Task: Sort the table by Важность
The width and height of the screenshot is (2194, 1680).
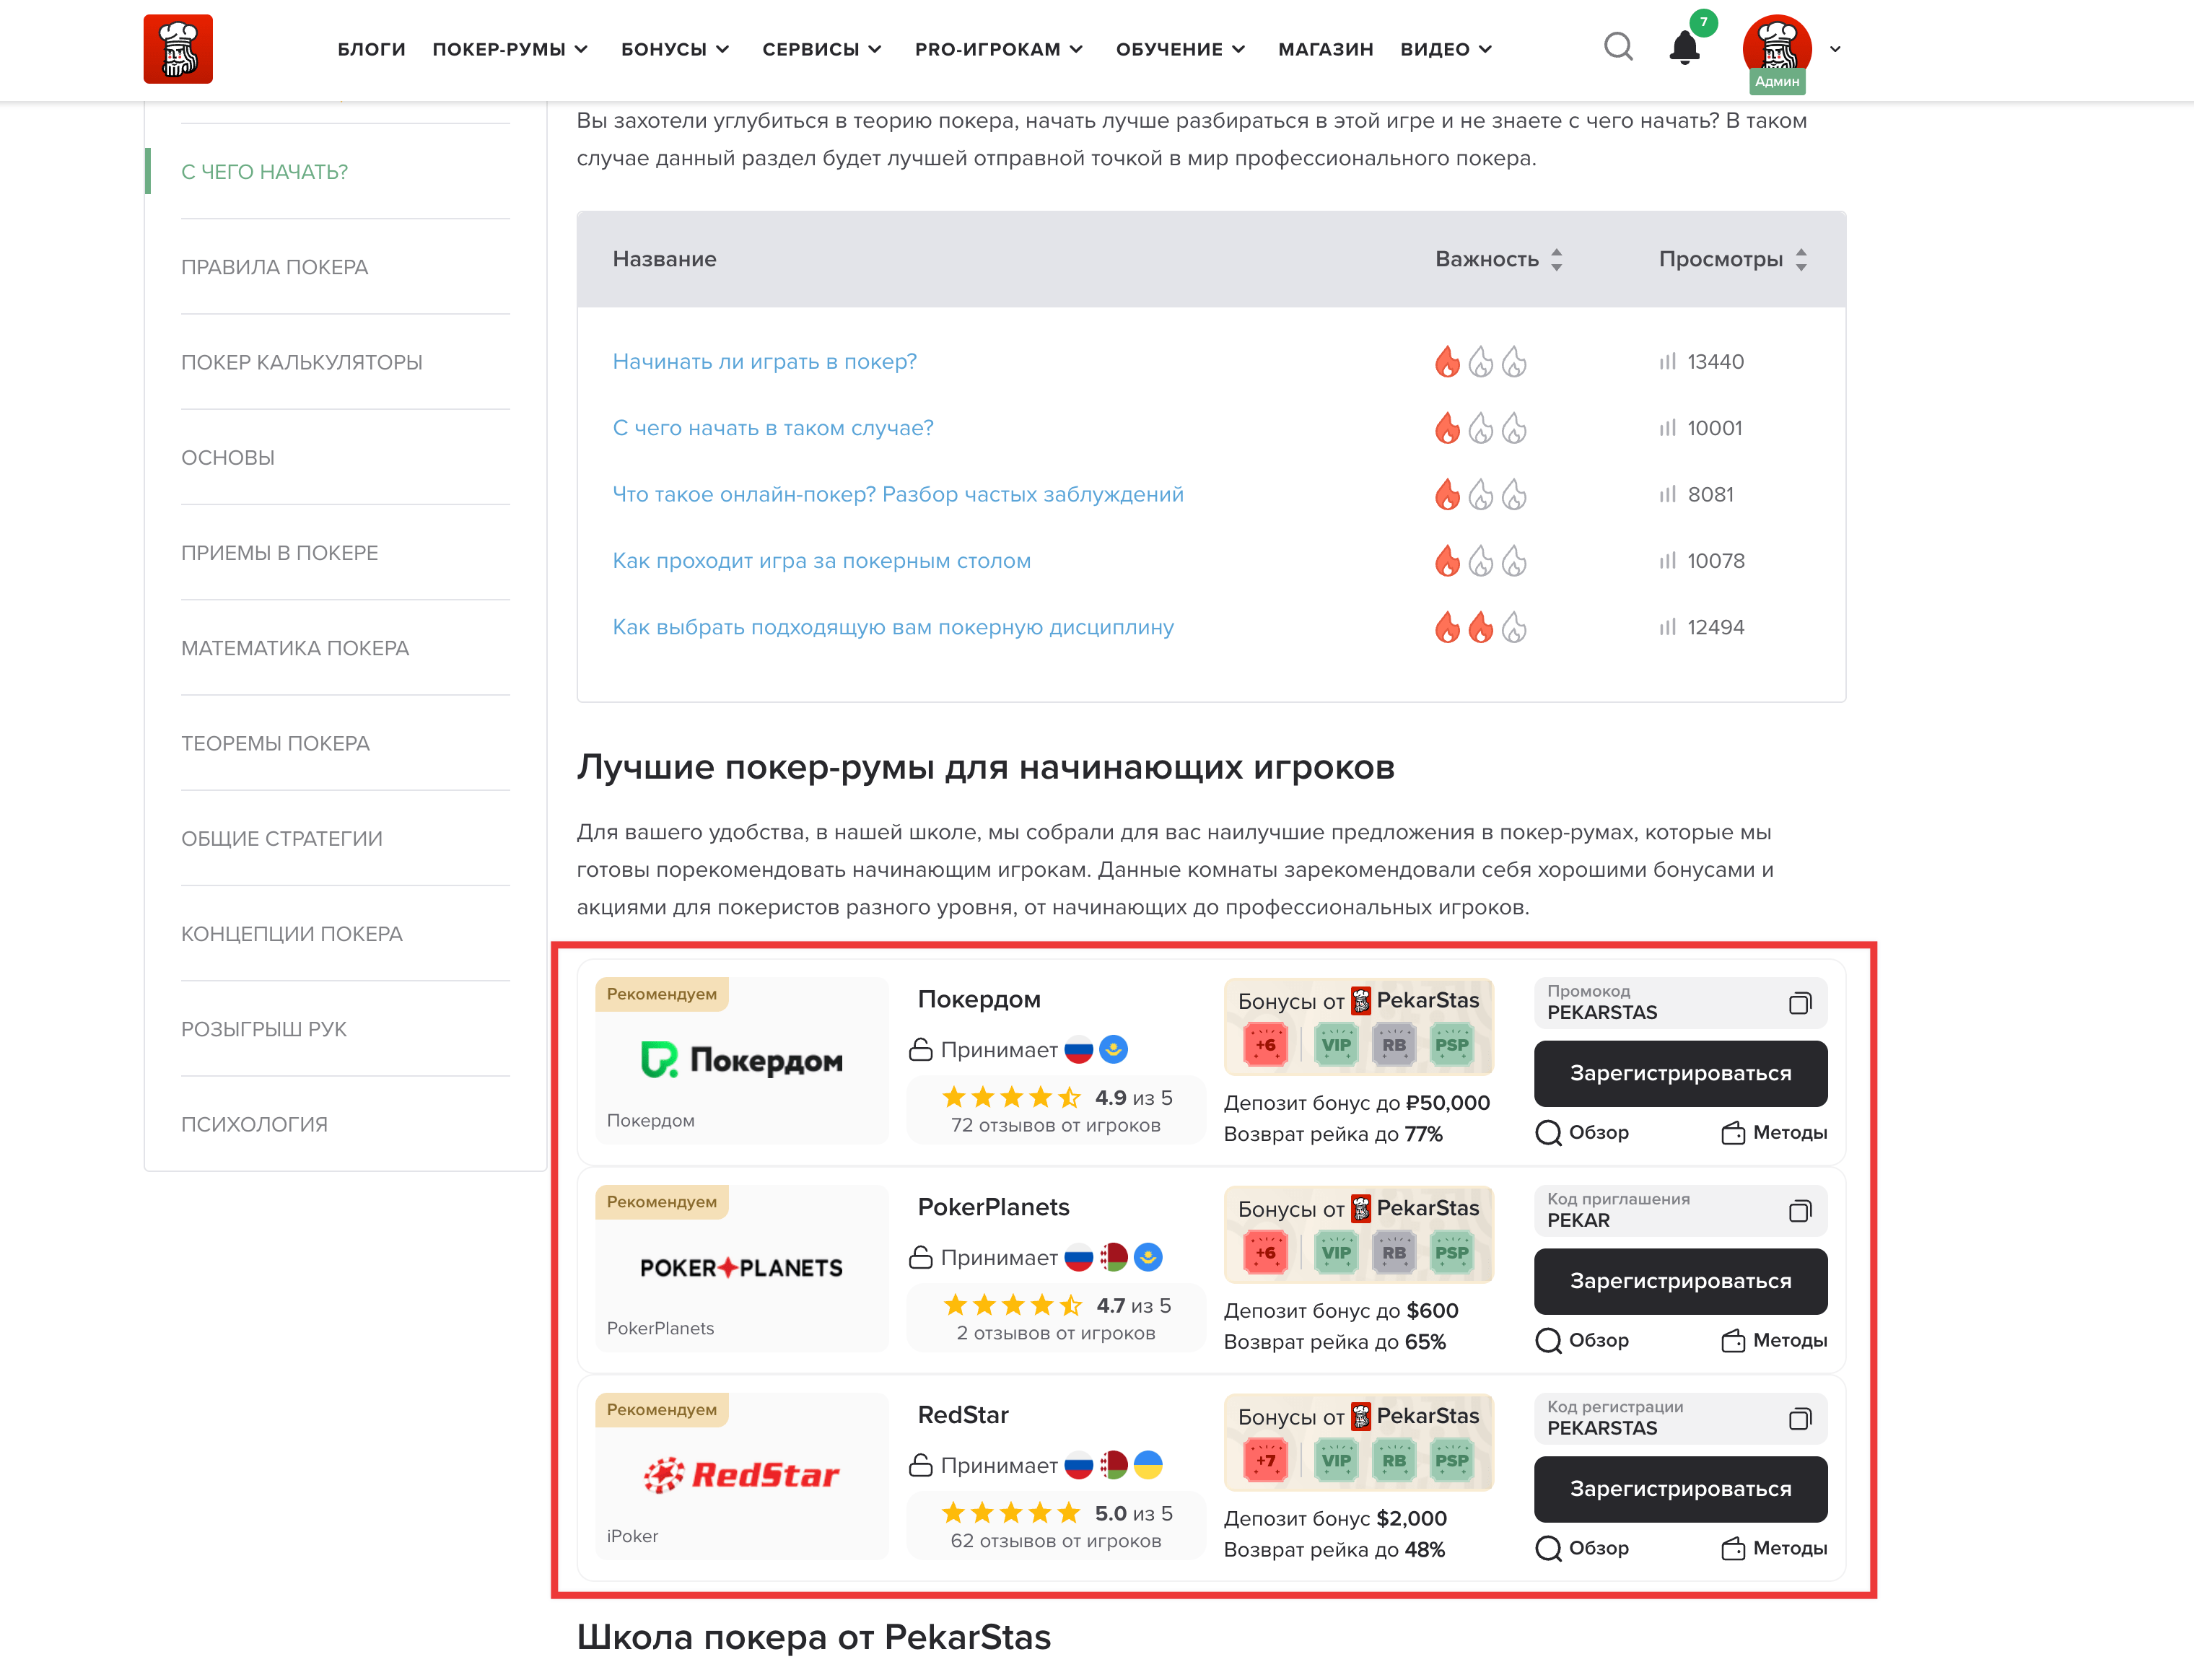Action: tap(1498, 259)
